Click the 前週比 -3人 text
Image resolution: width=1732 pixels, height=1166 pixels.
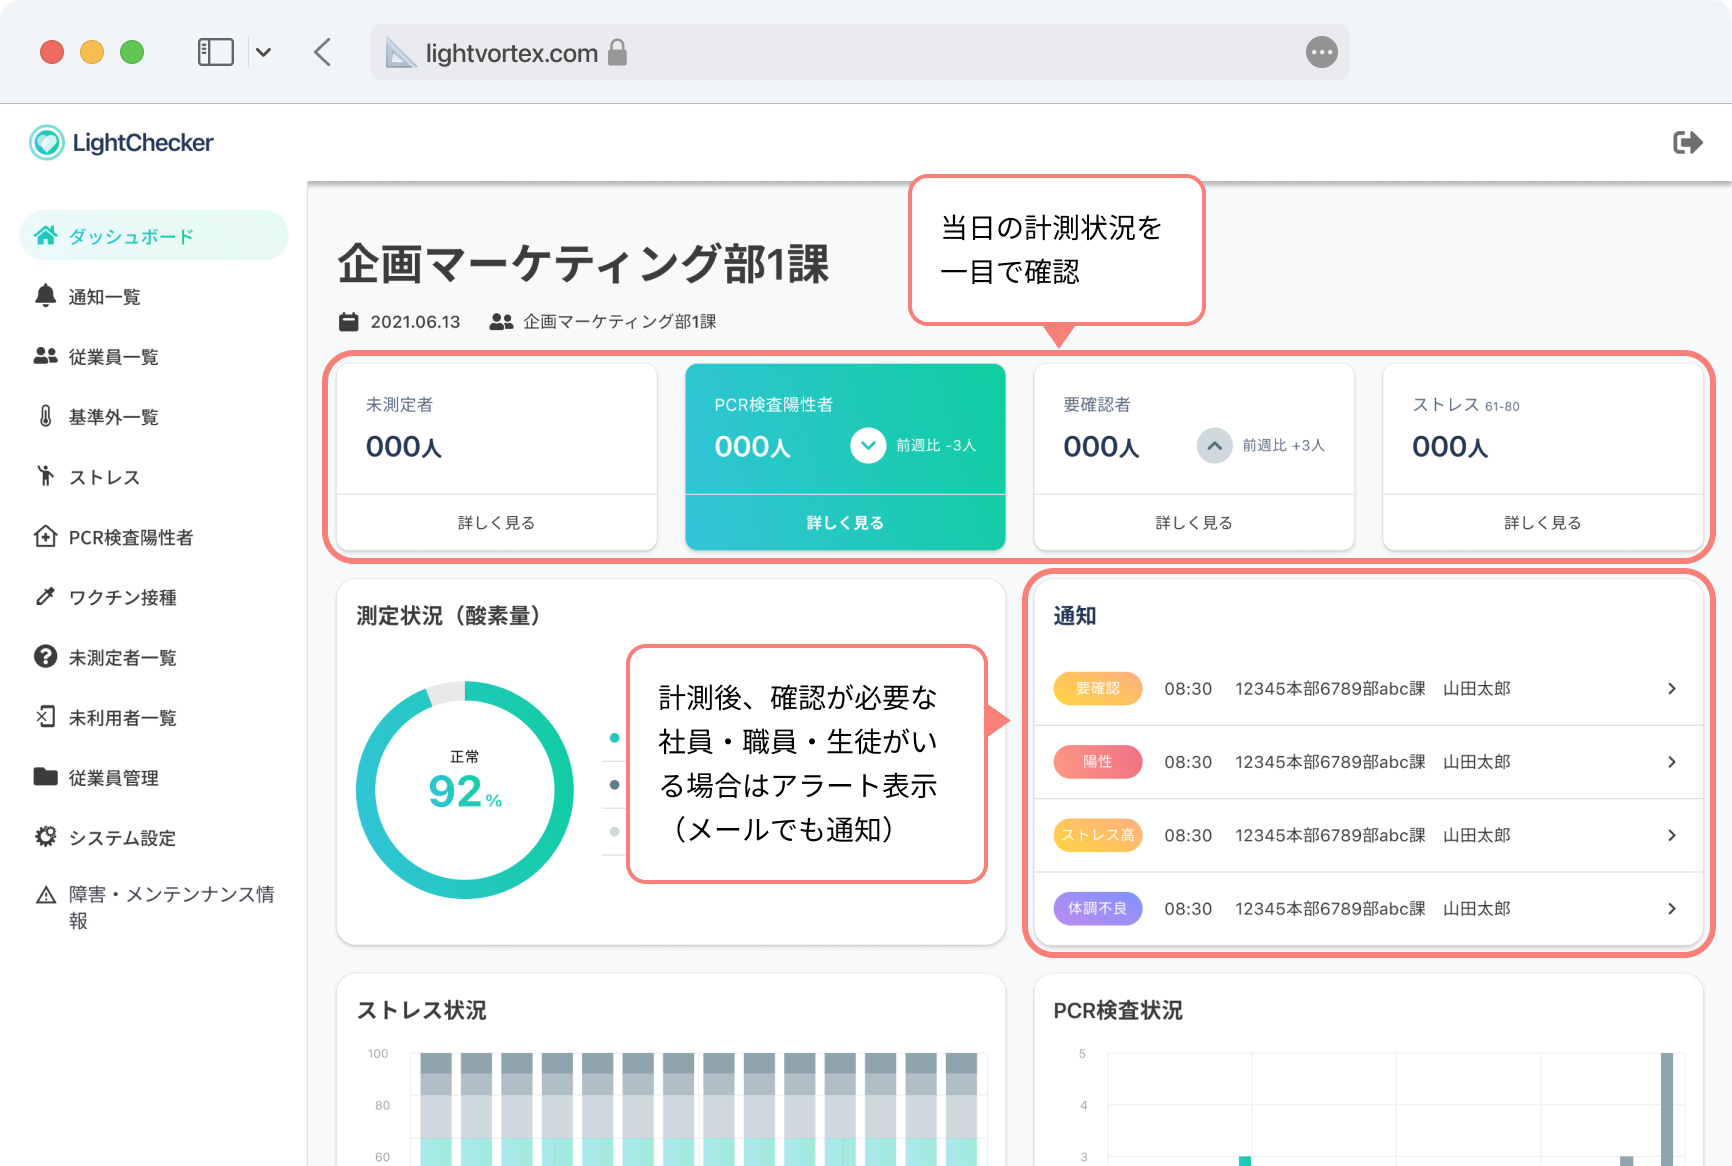point(936,445)
